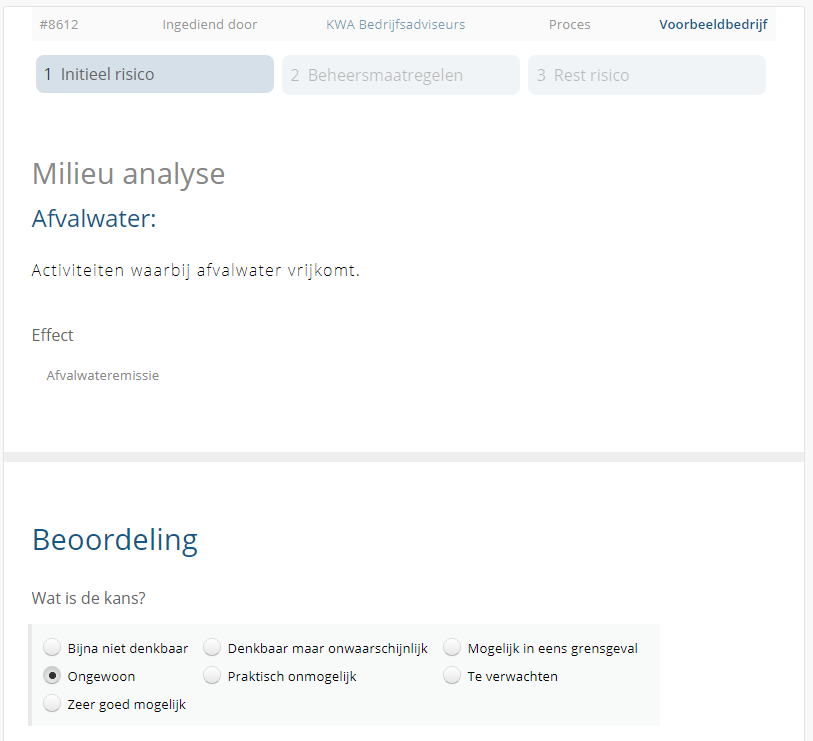Click the KWA Bedrijfsadviseurs link

point(395,24)
